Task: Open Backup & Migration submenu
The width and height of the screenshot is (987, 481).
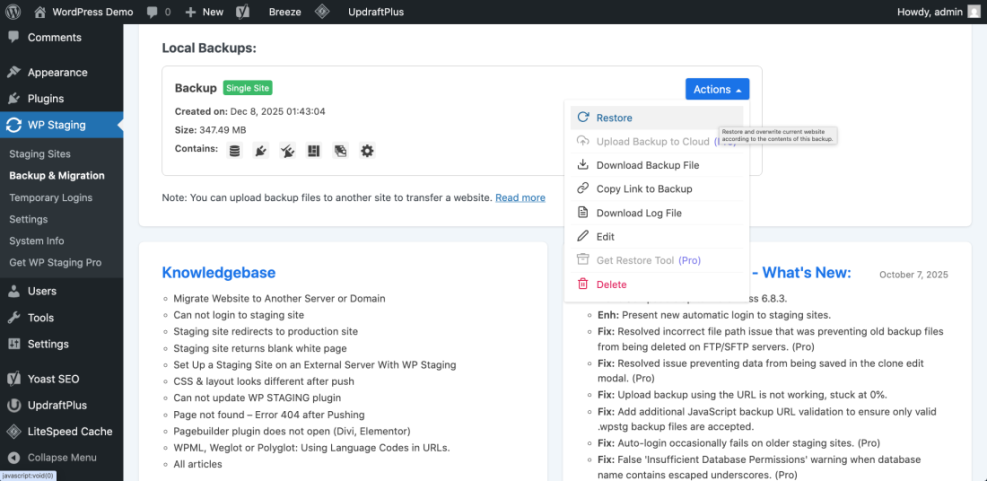Action: coord(57,176)
